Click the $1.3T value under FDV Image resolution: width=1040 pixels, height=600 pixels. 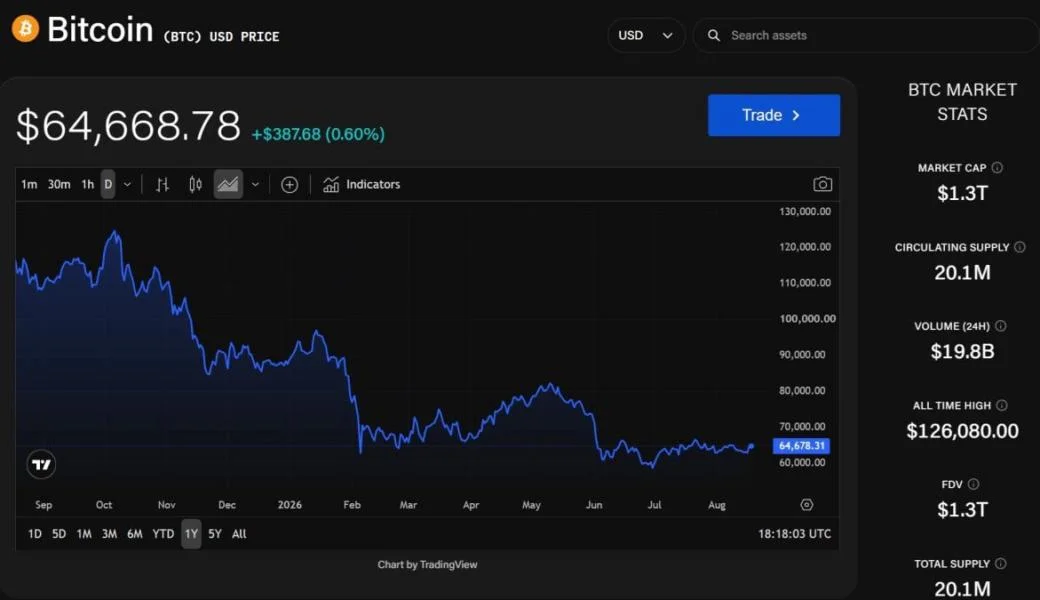coord(962,509)
